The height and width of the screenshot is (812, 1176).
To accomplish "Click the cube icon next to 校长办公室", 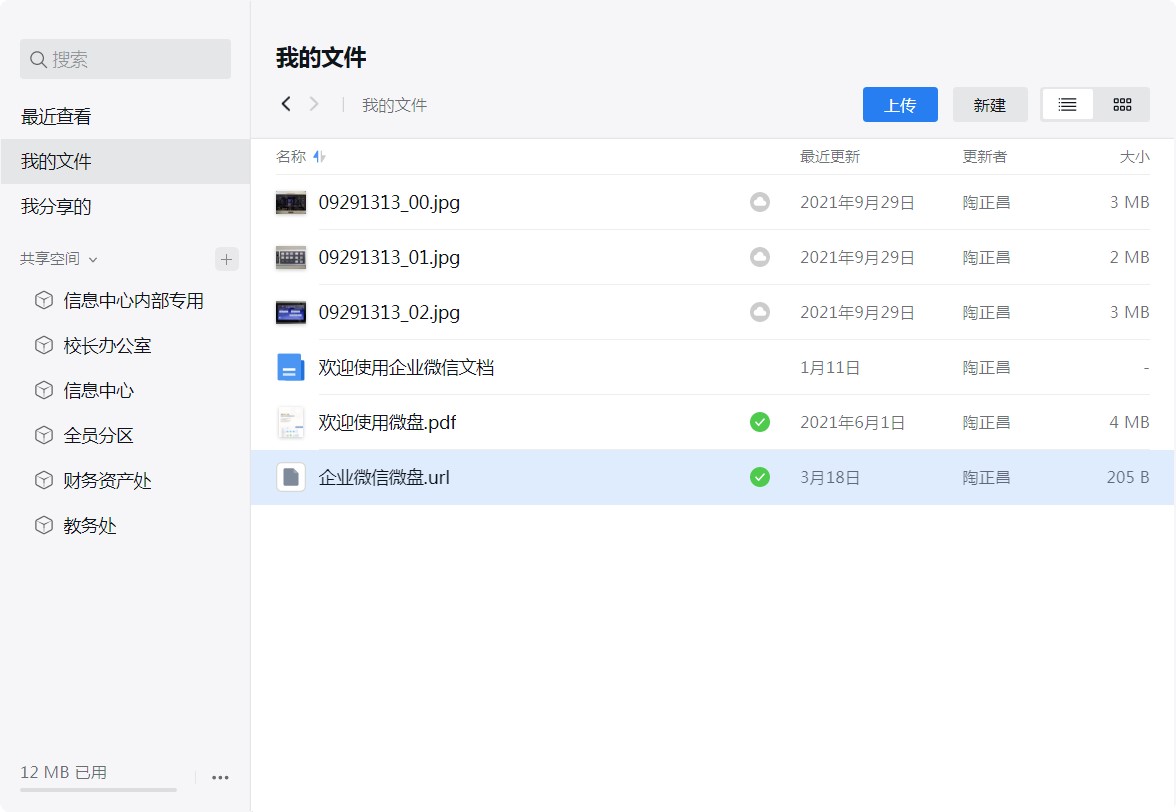I will pos(44,346).
